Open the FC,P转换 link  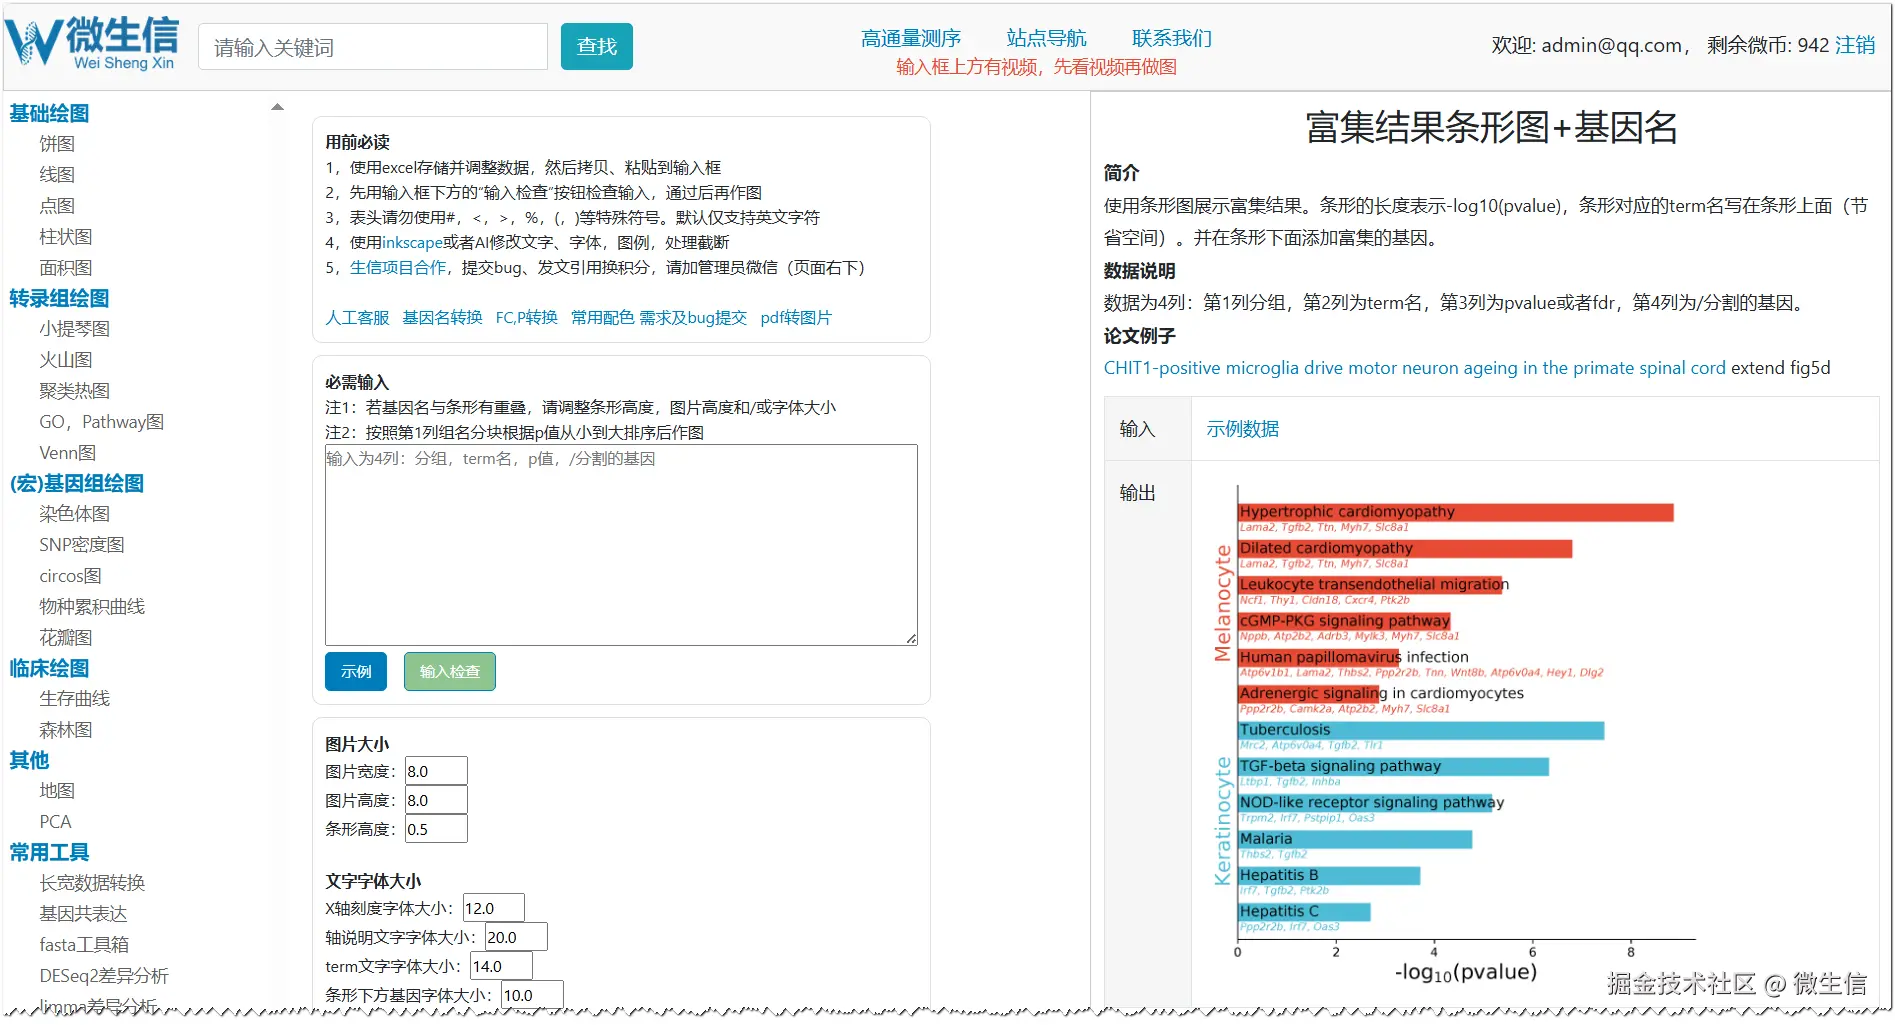coord(527,317)
